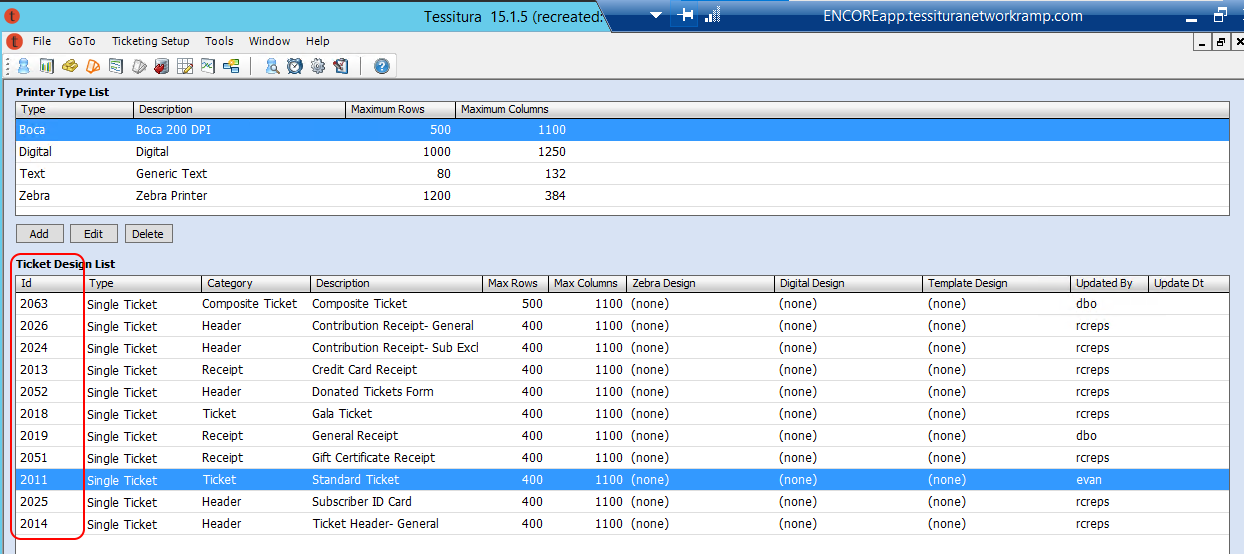Click the blue help question mark icon
1244x554 pixels.
pyautogui.click(x=381, y=67)
